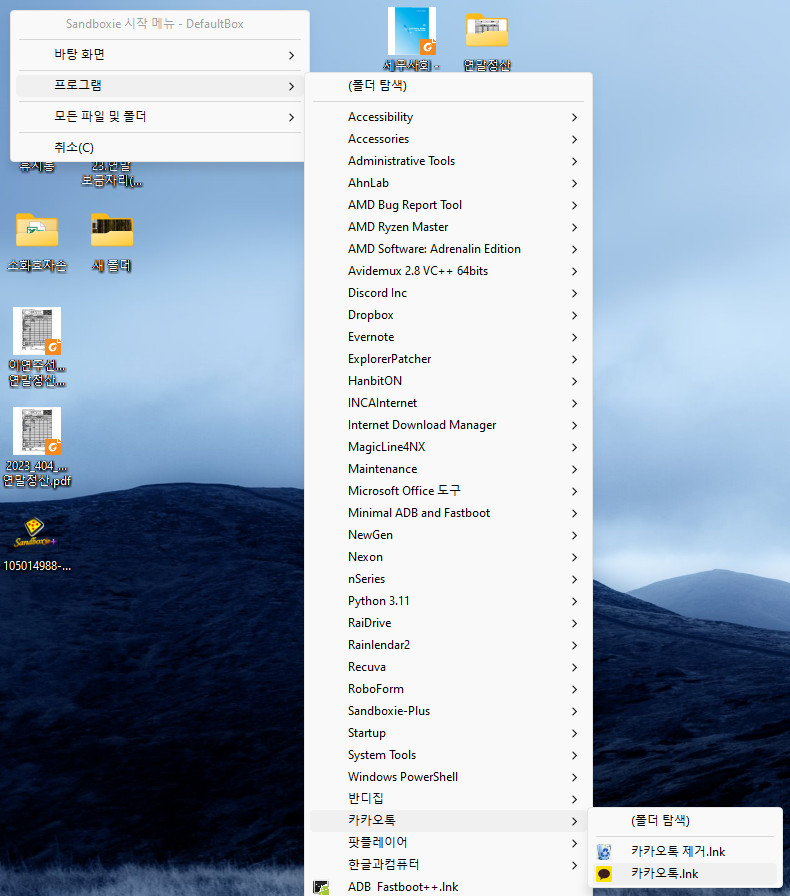Open the 한글과컴퓨터 entry
The height and width of the screenshot is (896, 790).
449,865
